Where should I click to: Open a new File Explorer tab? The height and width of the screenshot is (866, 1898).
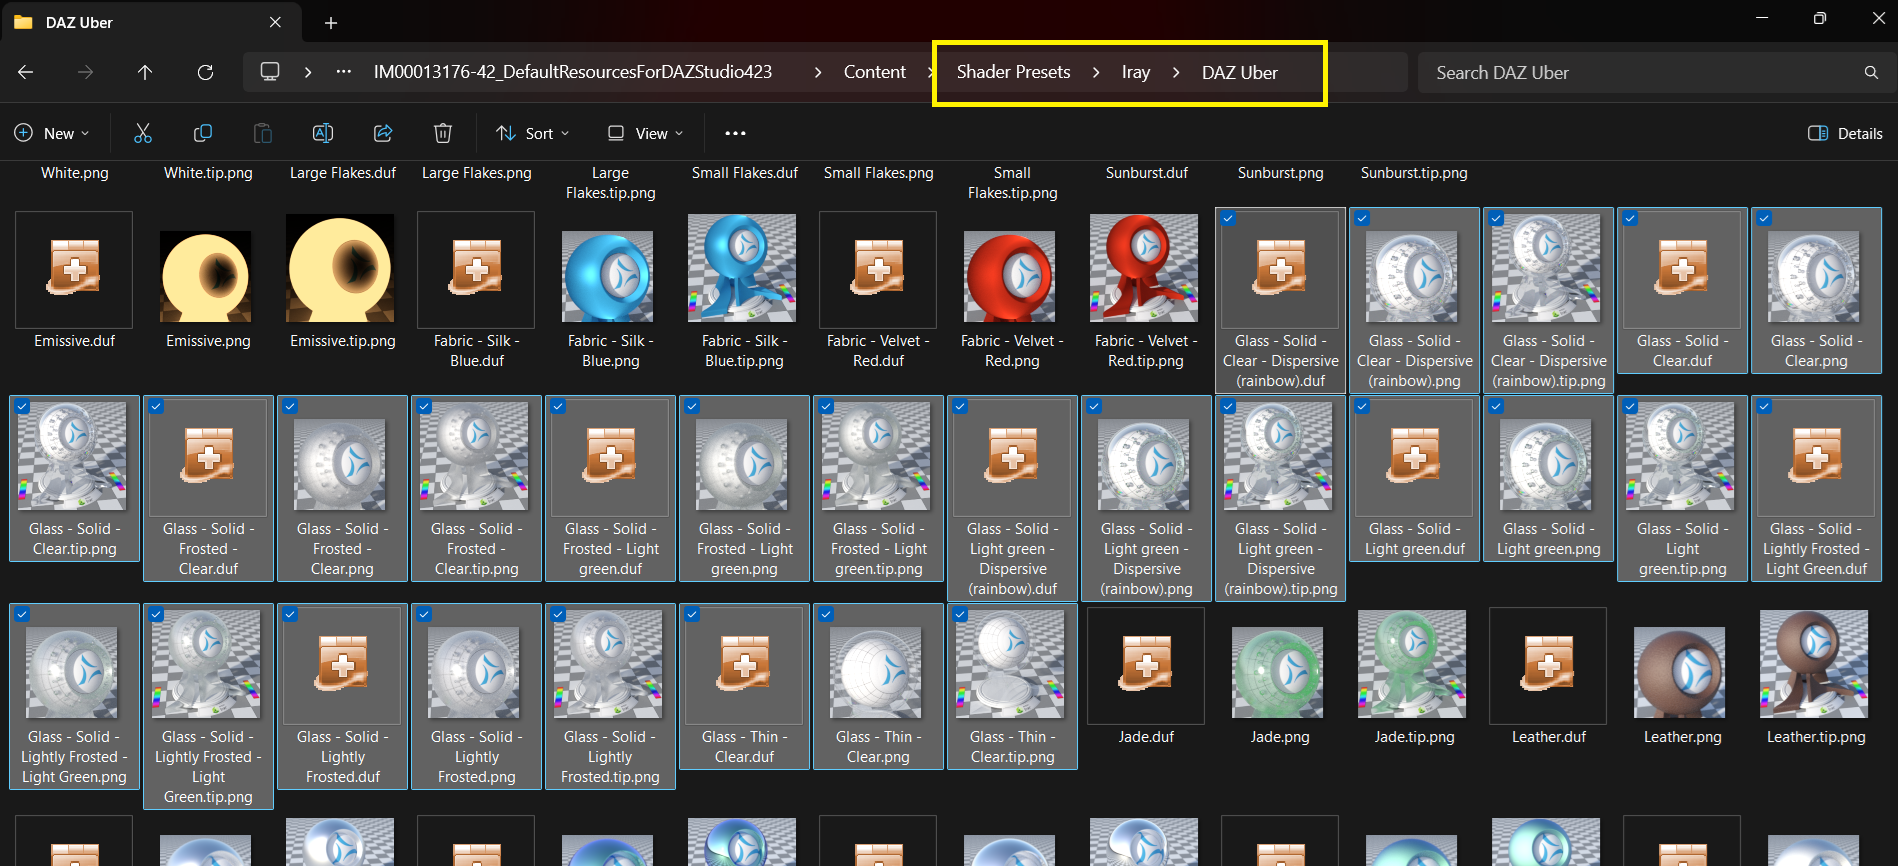tap(331, 23)
